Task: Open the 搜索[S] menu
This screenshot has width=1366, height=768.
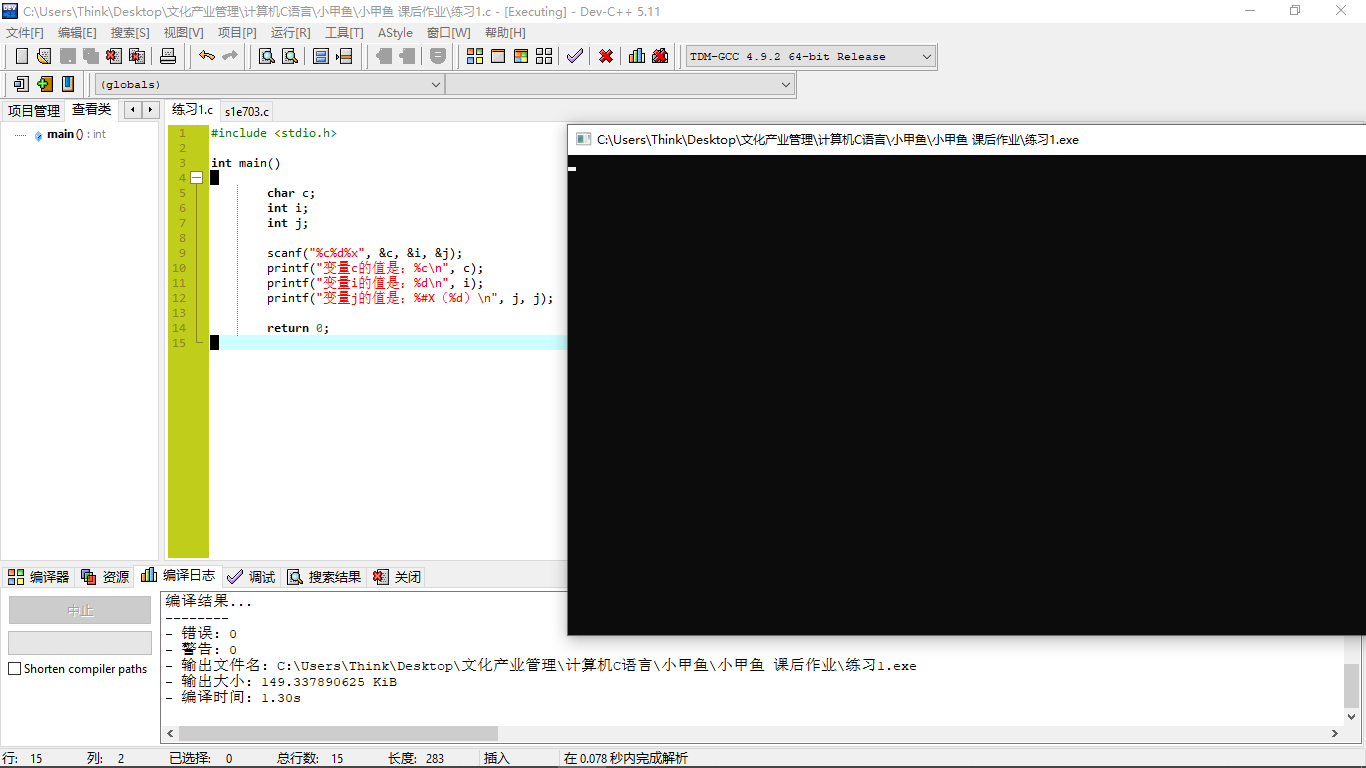Action: [x=130, y=33]
